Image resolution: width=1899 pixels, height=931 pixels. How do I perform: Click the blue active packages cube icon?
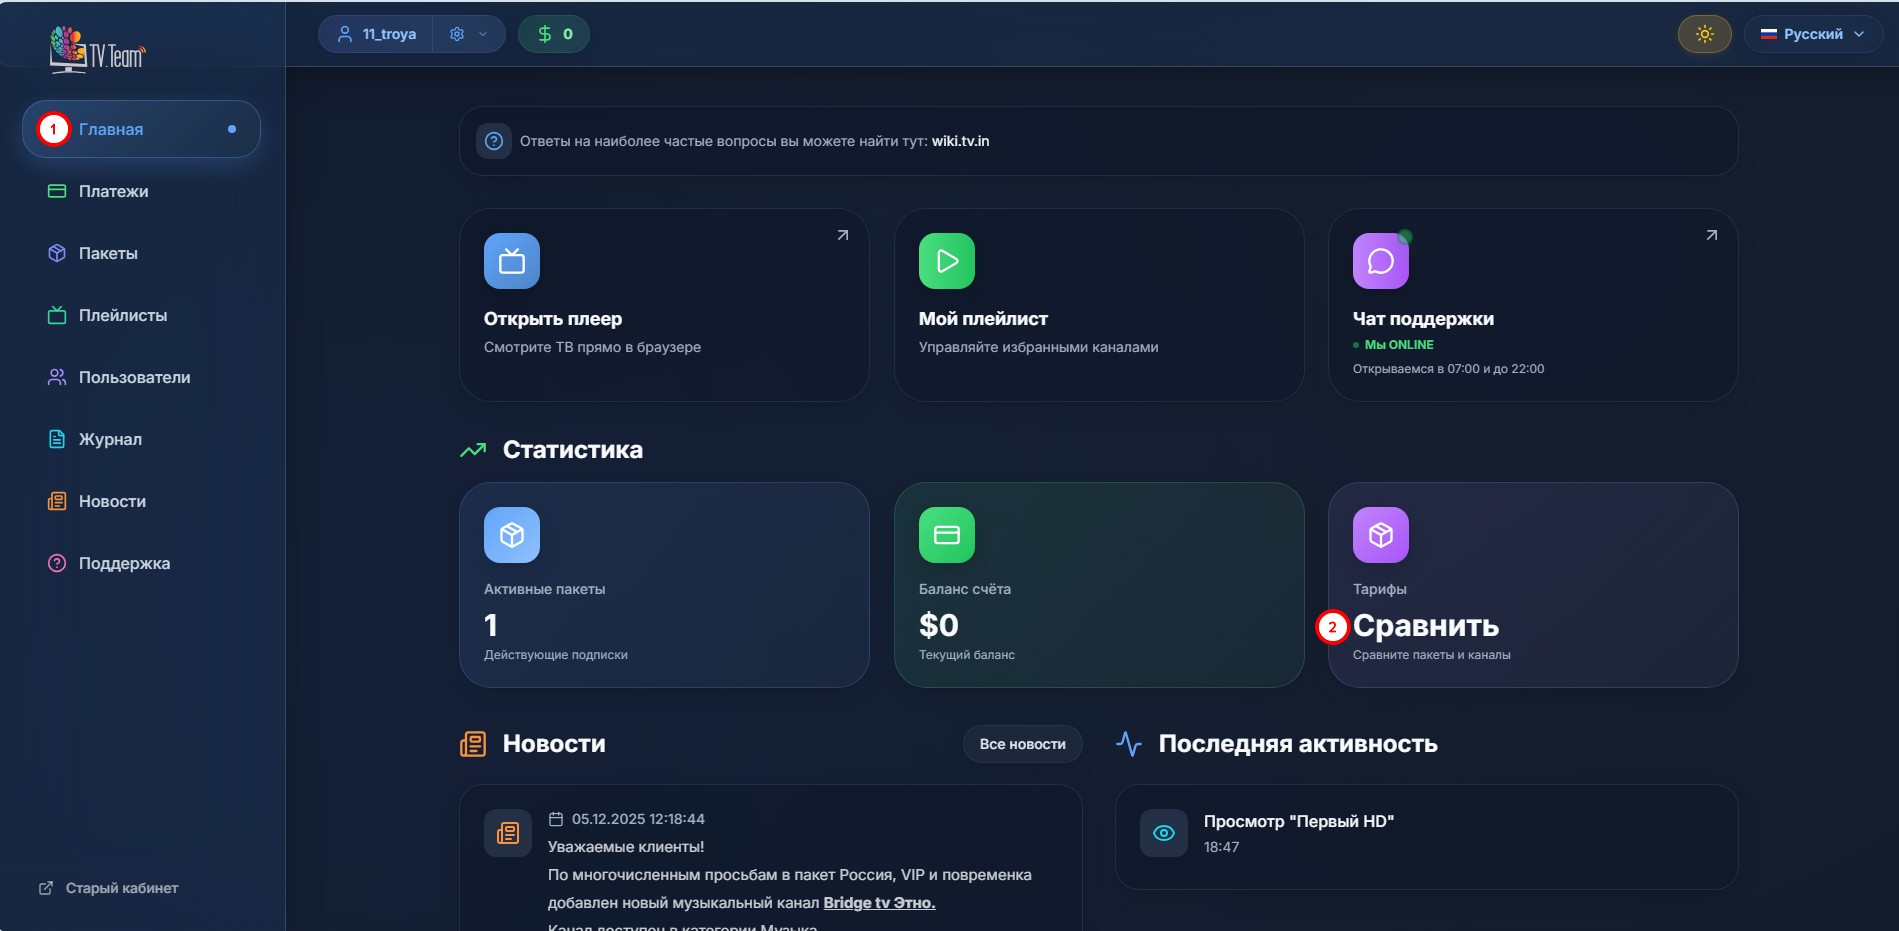pos(512,535)
